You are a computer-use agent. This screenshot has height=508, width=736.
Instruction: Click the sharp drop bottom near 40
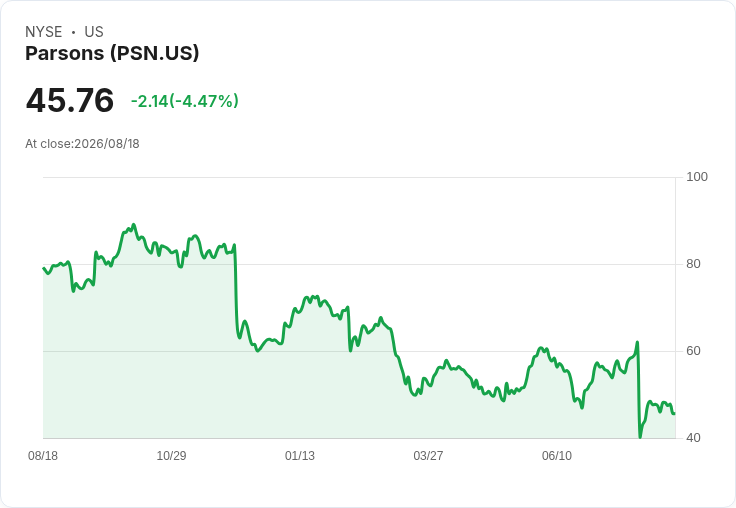coord(640,437)
